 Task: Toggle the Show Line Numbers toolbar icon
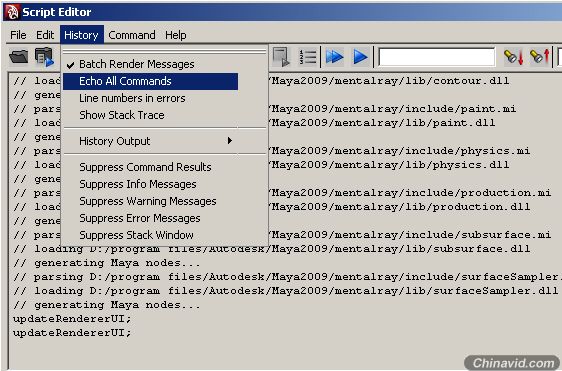click(x=308, y=57)
